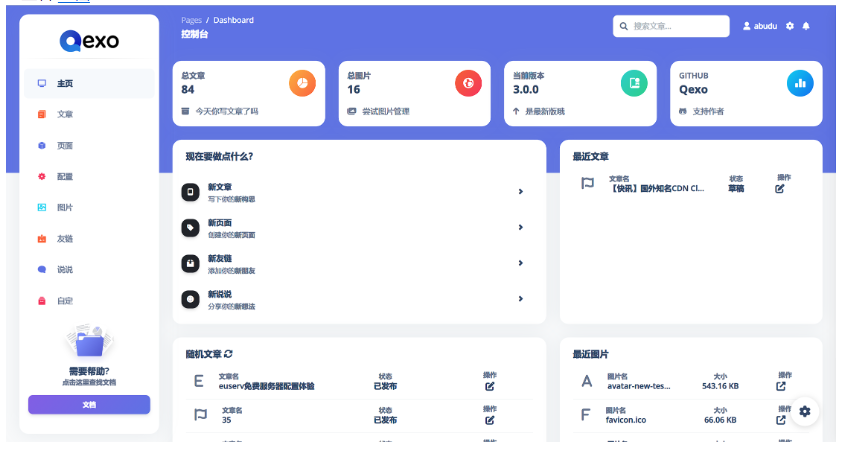Click edit icon for euserv免费服务器 article

pyautogui.click(x=490, y=386)
